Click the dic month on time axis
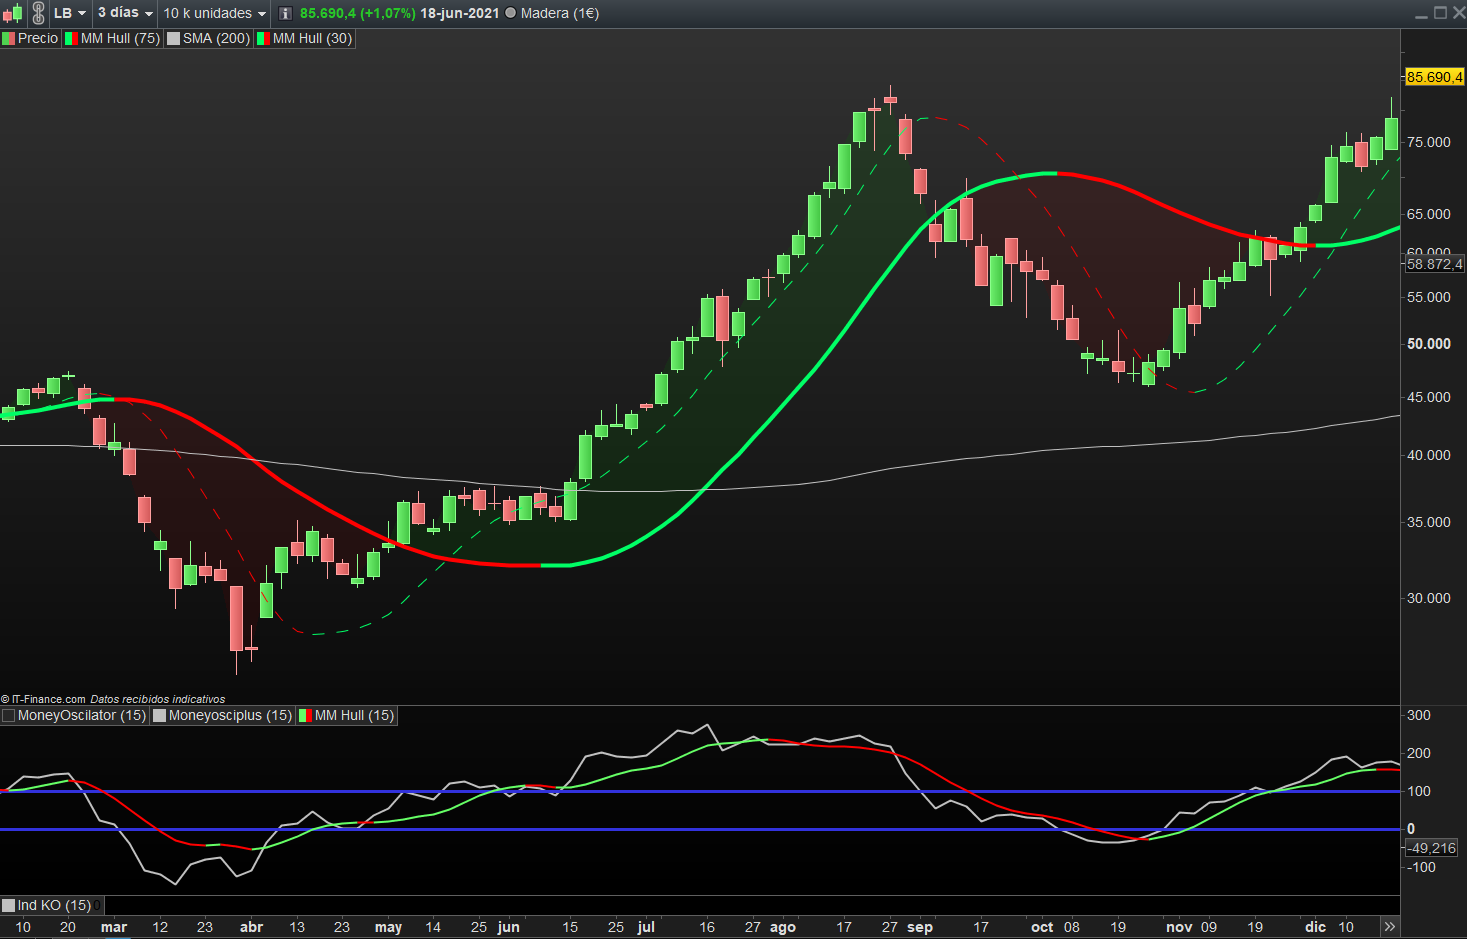 (1315, 927)
